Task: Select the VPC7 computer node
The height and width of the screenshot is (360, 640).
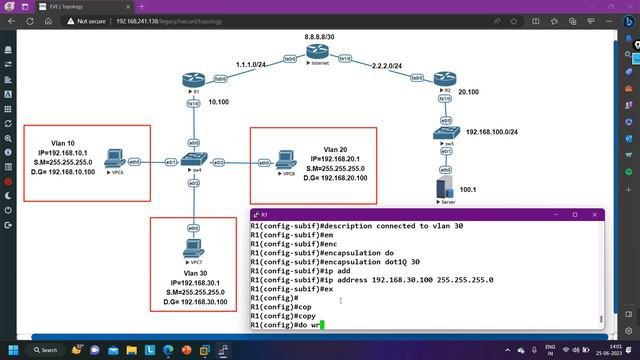Action: point(193,248)
